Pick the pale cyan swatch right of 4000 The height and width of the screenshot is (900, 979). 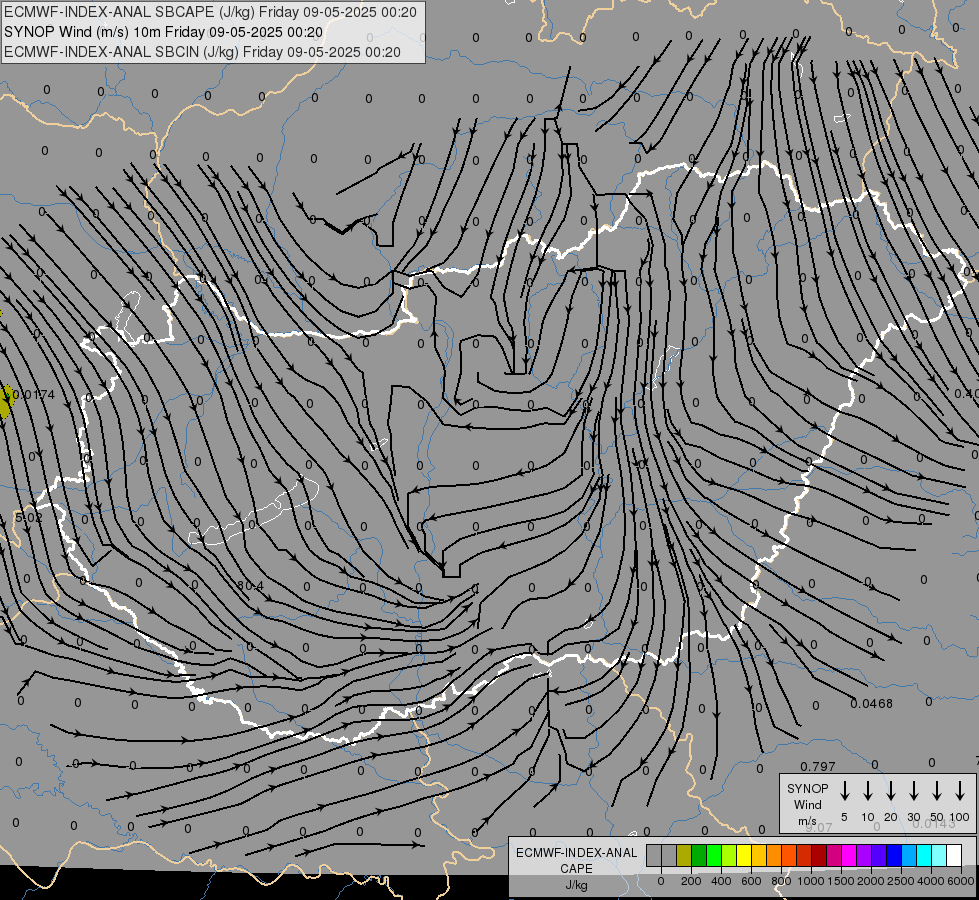click(x=940, y=855)
